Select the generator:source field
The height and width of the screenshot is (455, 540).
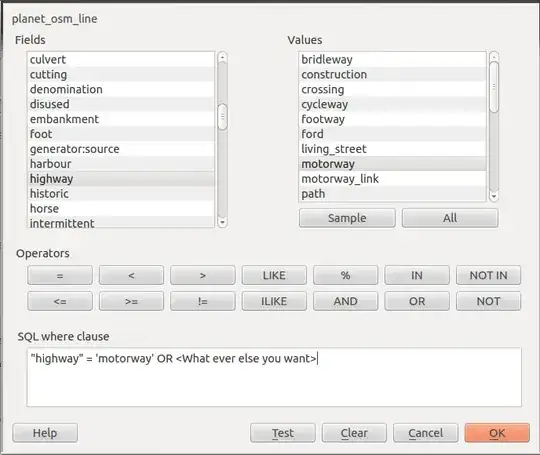coord(121,149)
